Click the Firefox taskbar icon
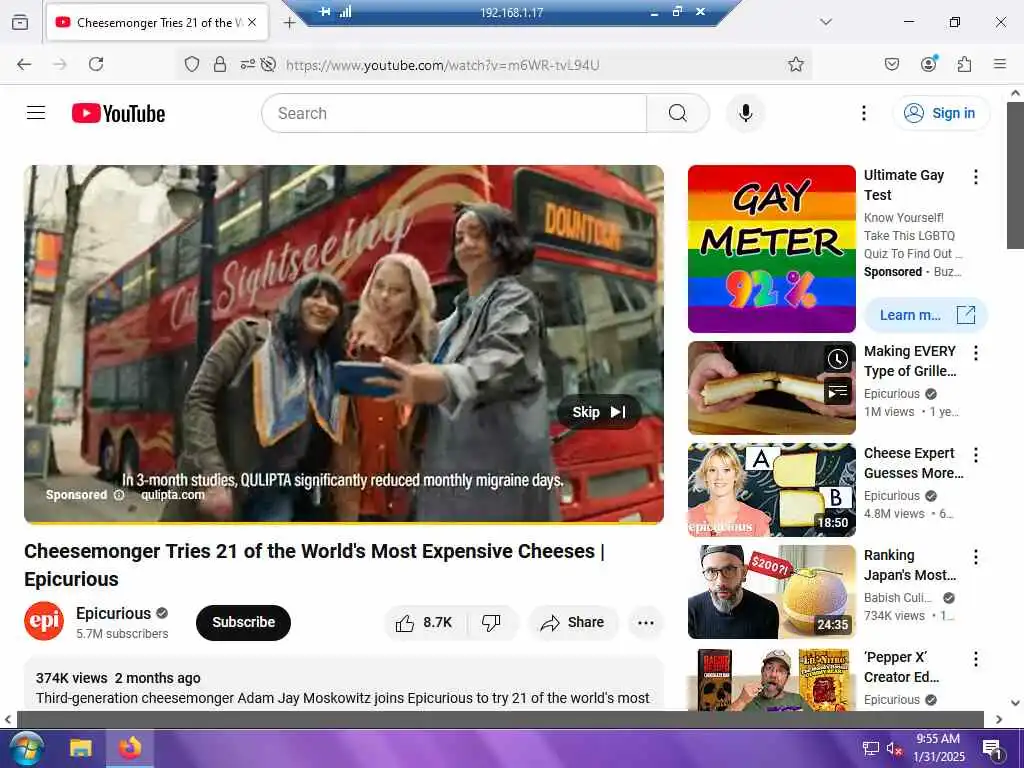Screen dimensions: 1024x768 (x=130, y=748)
